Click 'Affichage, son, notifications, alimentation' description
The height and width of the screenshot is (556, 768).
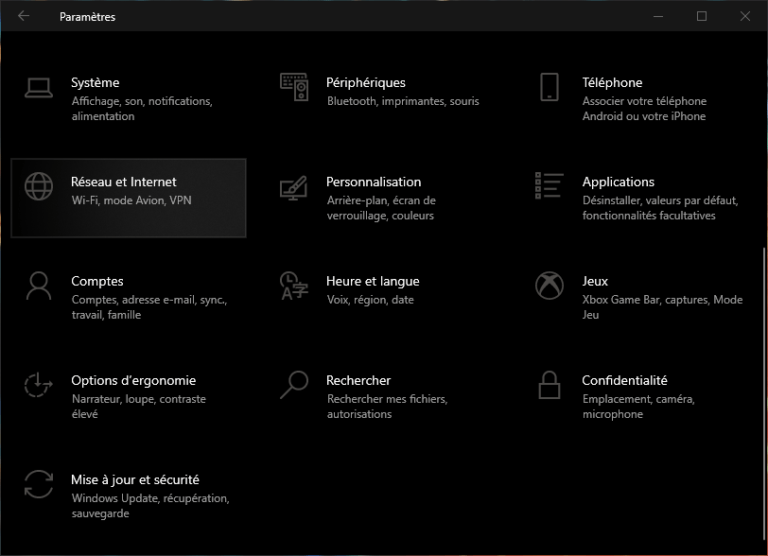pyautogui.click(x=142, y=109)
